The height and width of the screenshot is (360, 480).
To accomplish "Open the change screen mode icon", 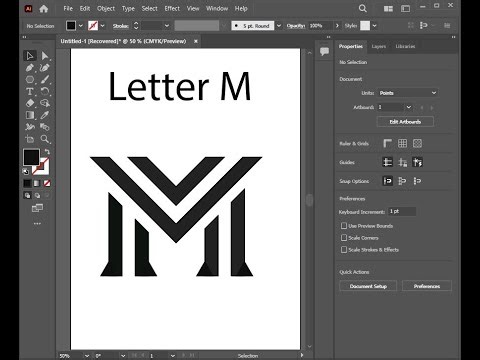I will point(37,208).
